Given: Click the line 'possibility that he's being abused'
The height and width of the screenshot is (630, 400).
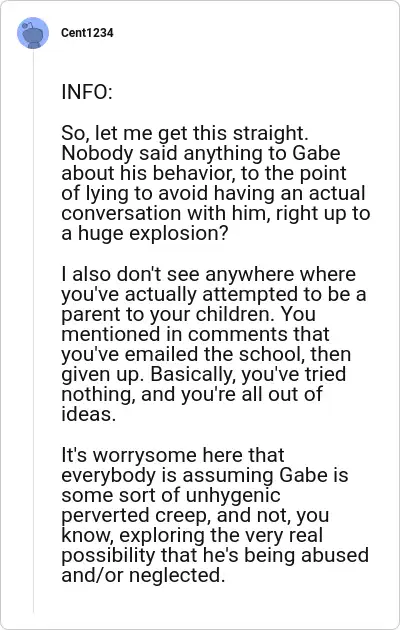Looking at the screenshot, I should 215,555.
